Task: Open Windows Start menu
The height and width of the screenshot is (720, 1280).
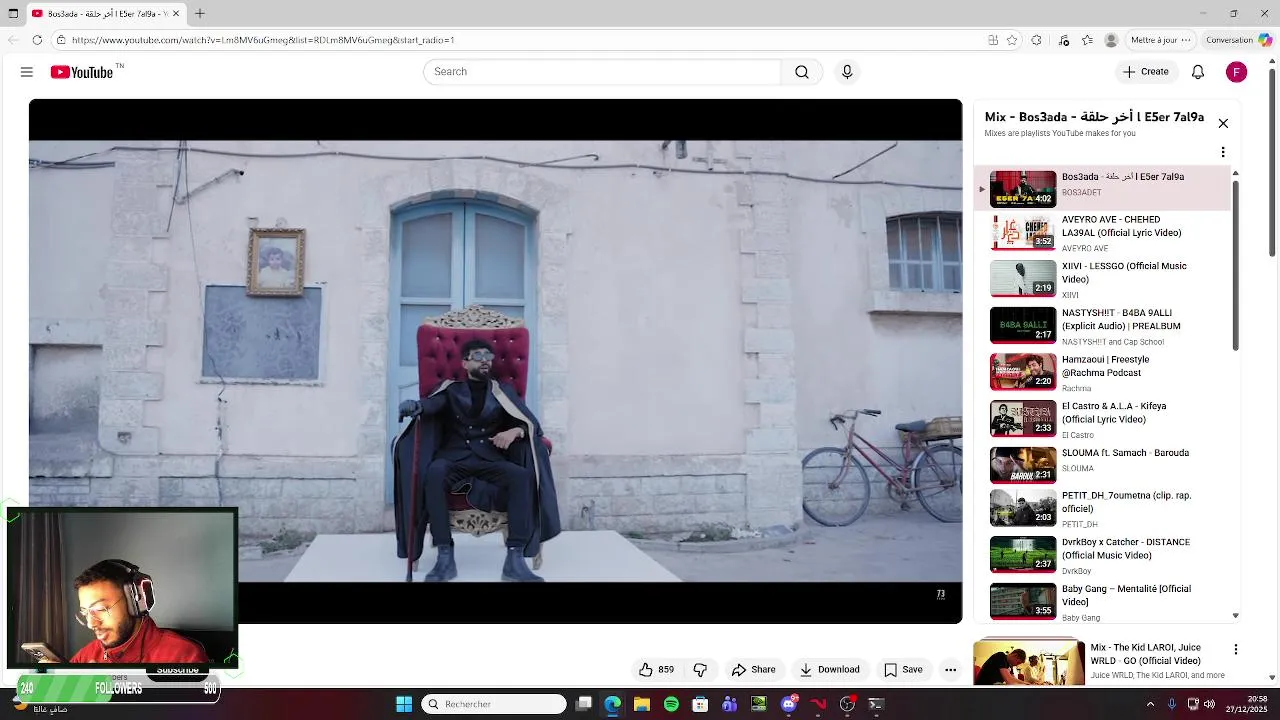Action: 404,704
